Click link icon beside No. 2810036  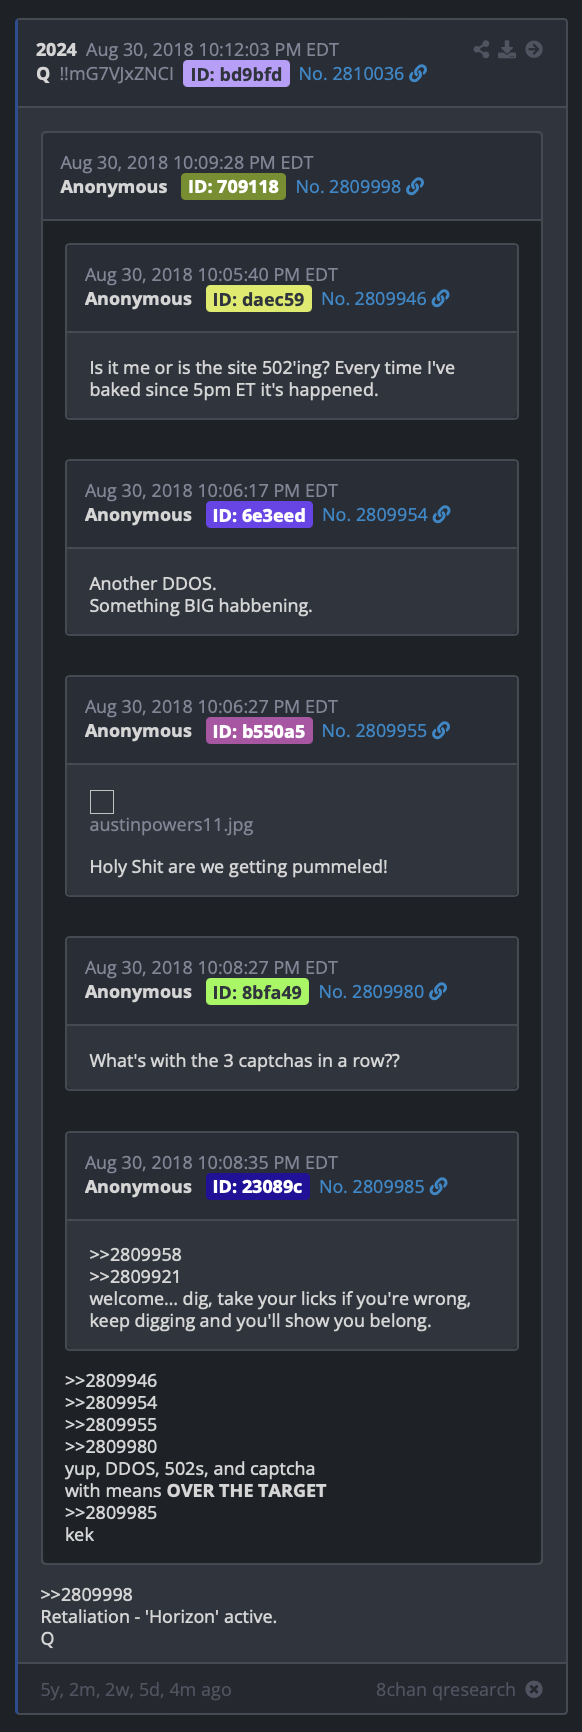click(418, 73)
